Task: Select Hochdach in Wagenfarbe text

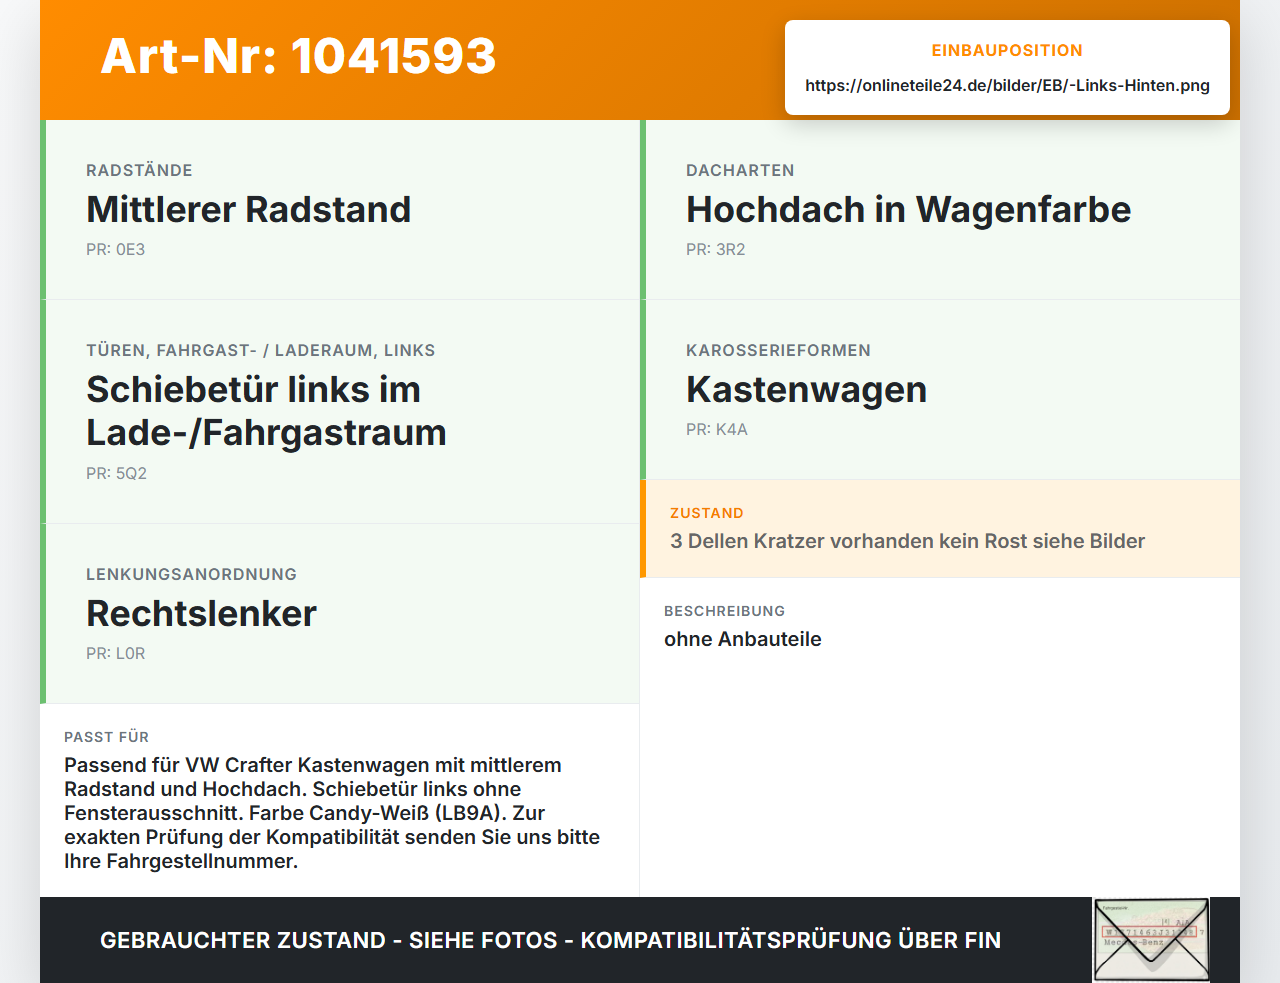Action: pos(908,210)
